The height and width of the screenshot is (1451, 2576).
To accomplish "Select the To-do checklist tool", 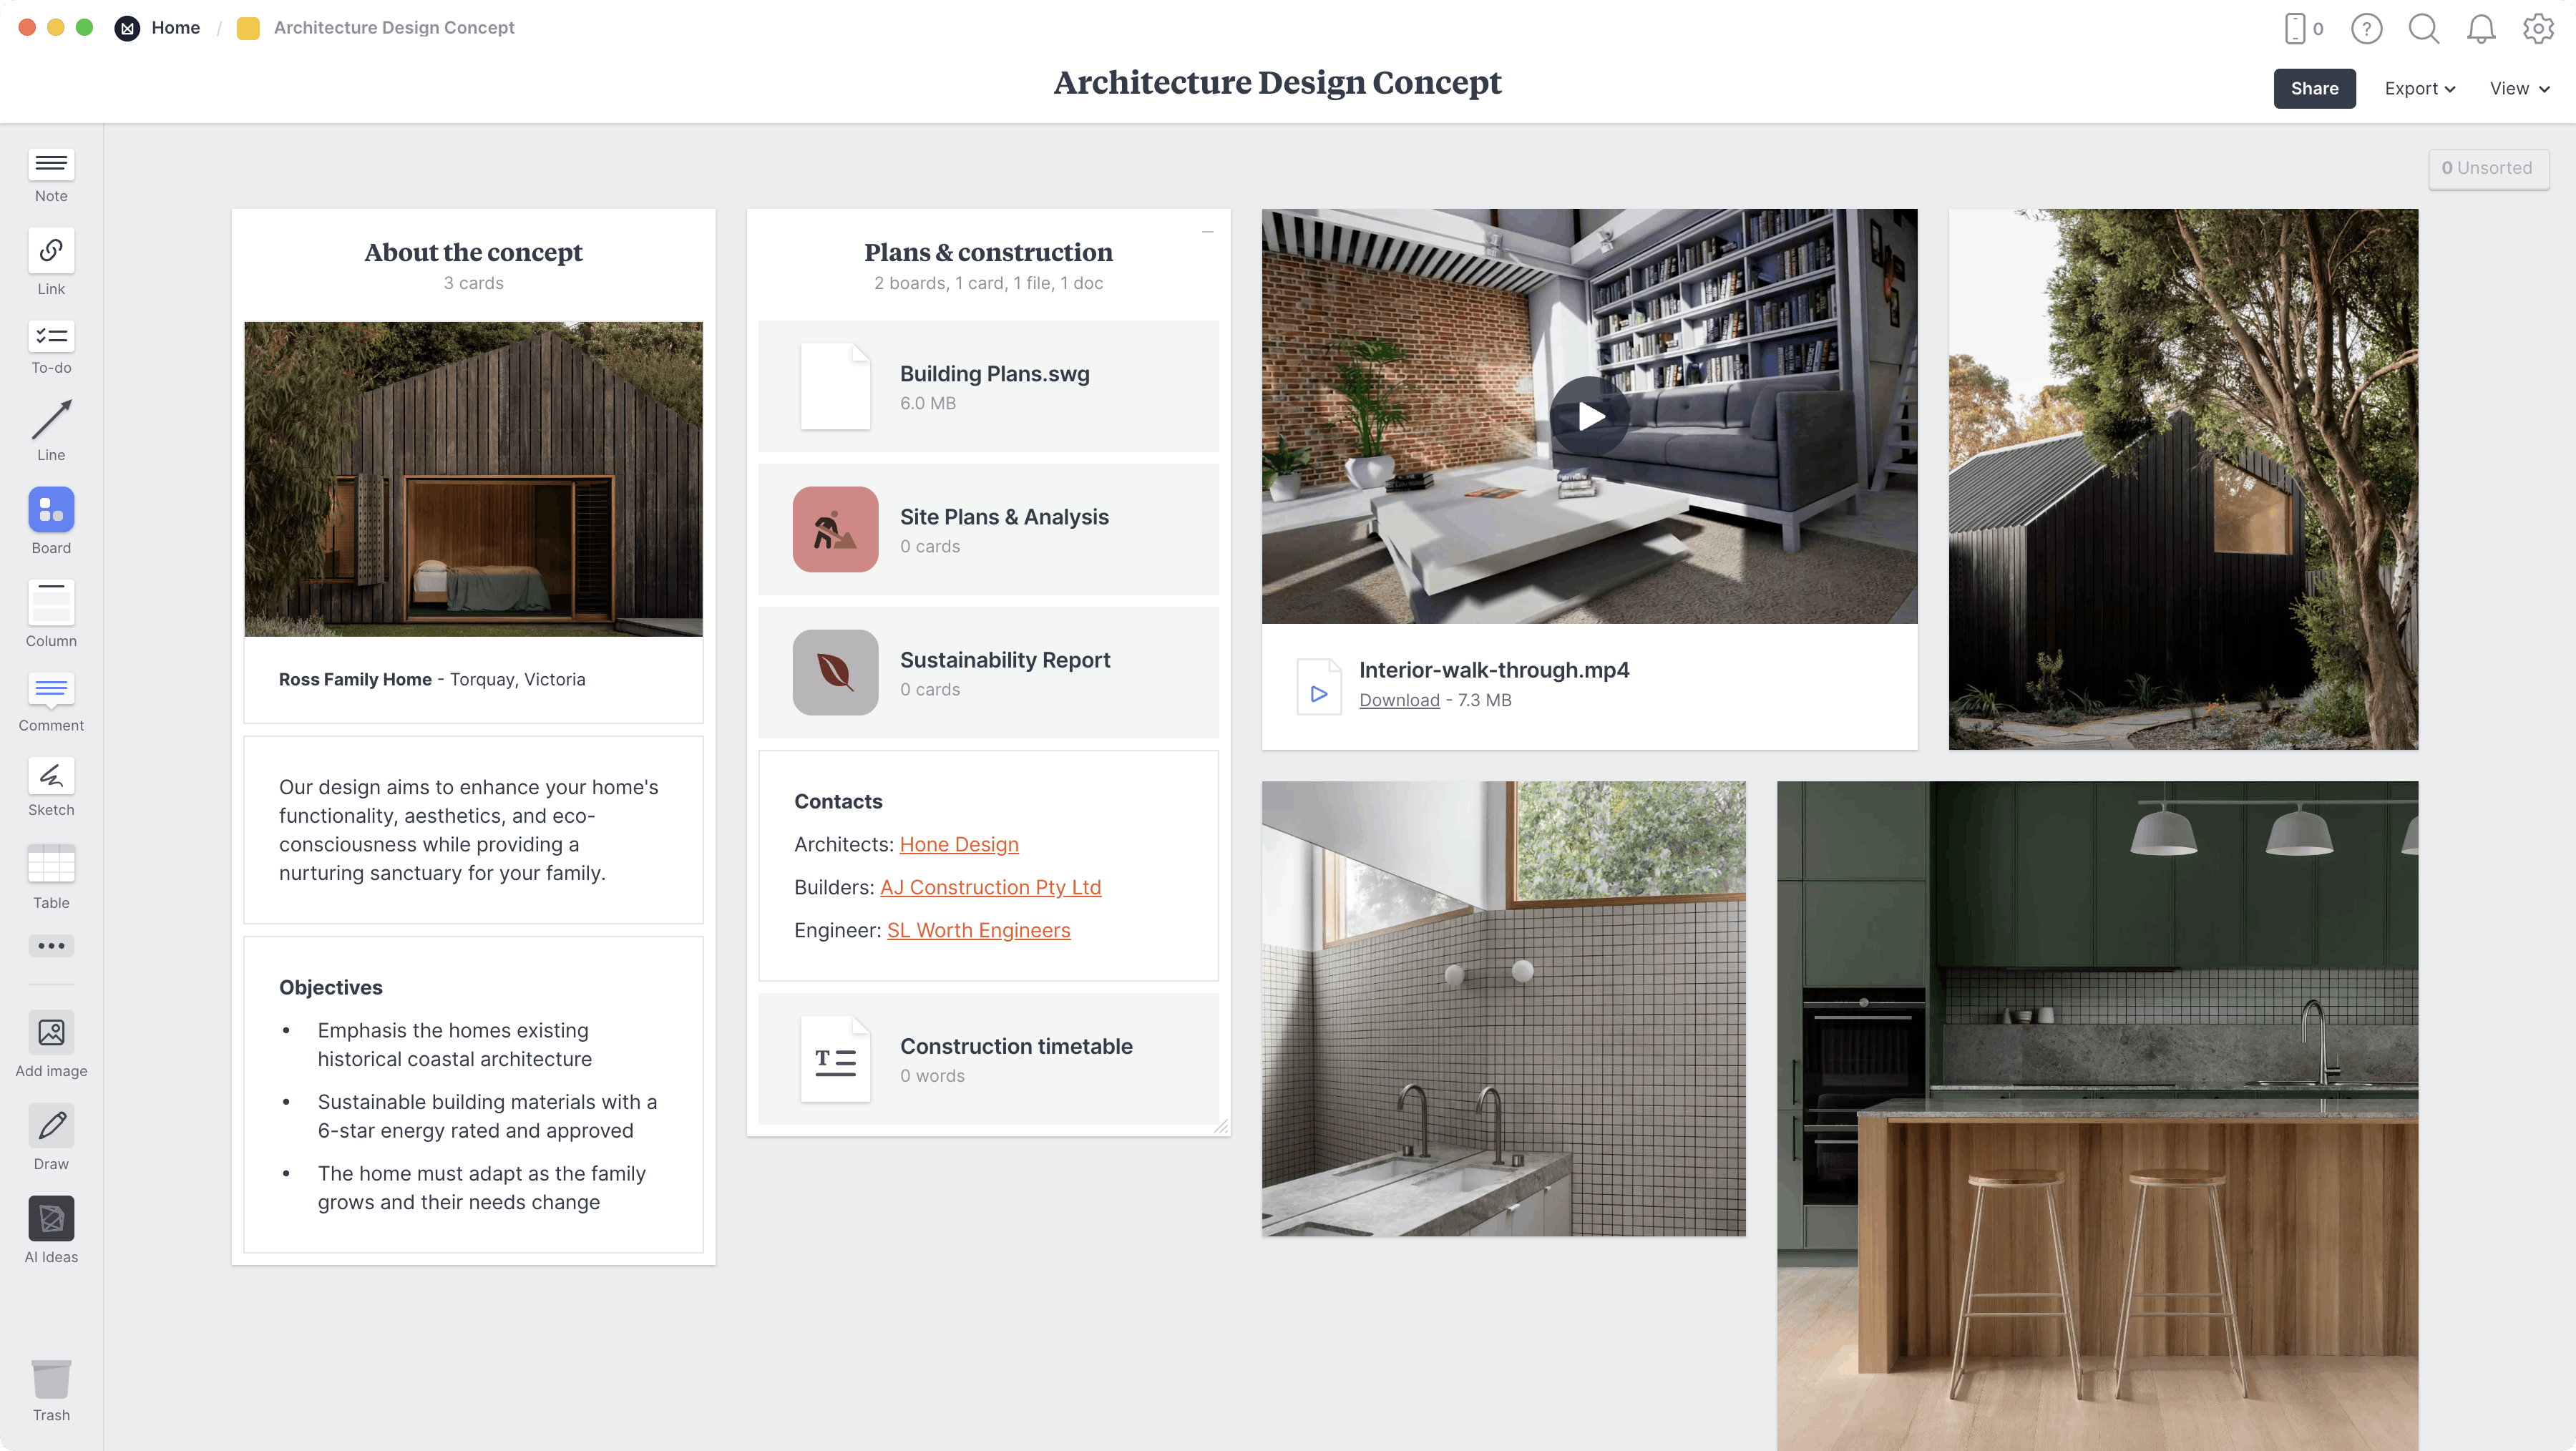I will (x=51, y=337).
